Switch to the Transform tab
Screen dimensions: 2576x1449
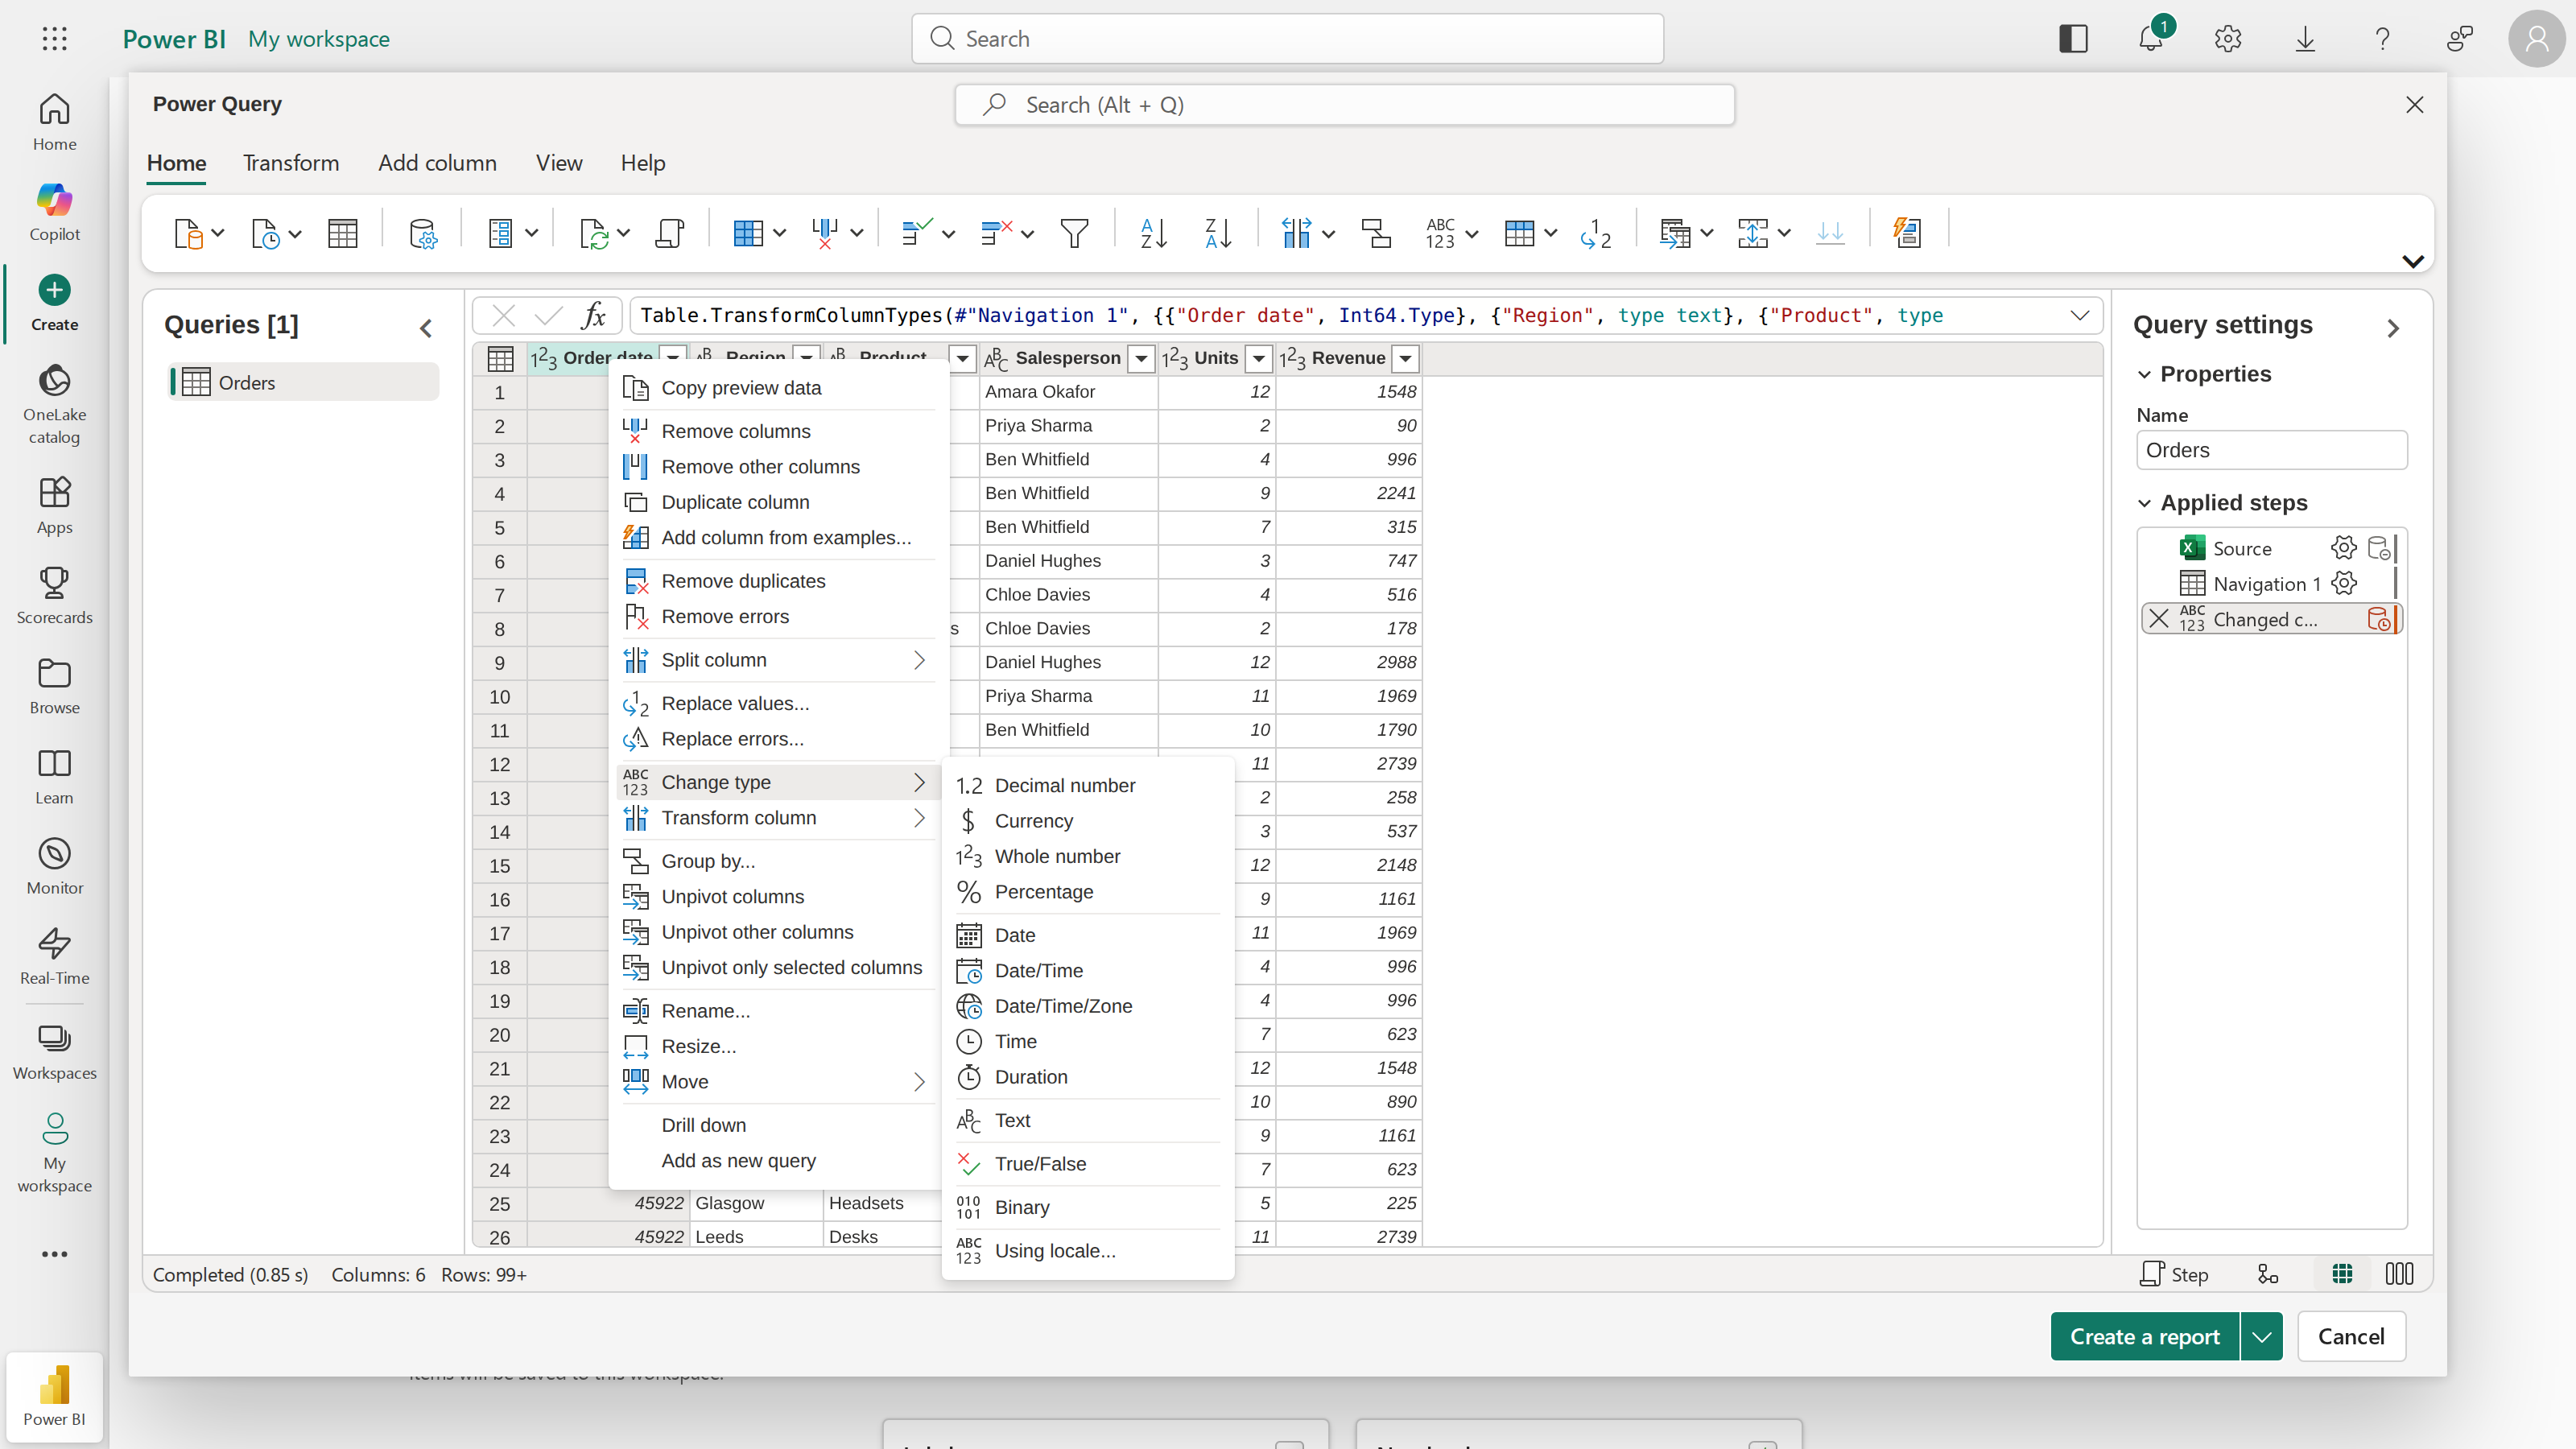(291, 163)
